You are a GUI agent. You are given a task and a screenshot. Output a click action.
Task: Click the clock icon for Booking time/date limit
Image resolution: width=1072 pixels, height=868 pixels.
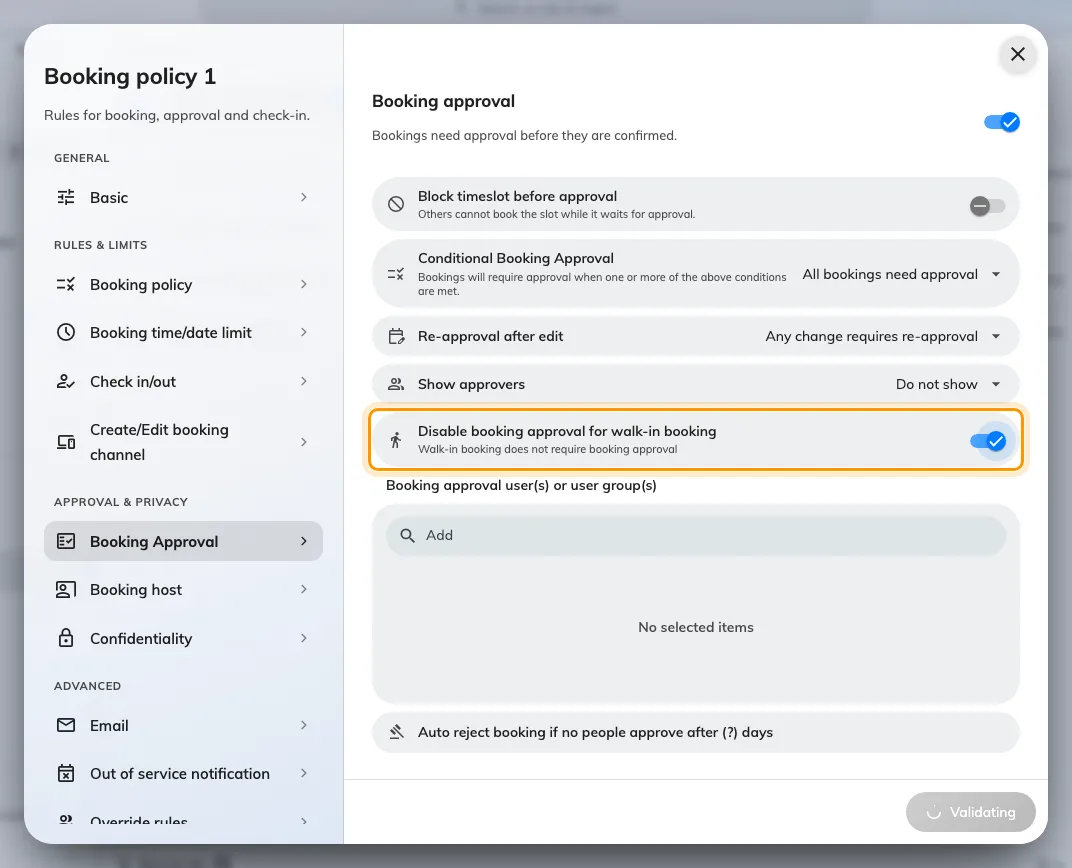click(66, 333)
